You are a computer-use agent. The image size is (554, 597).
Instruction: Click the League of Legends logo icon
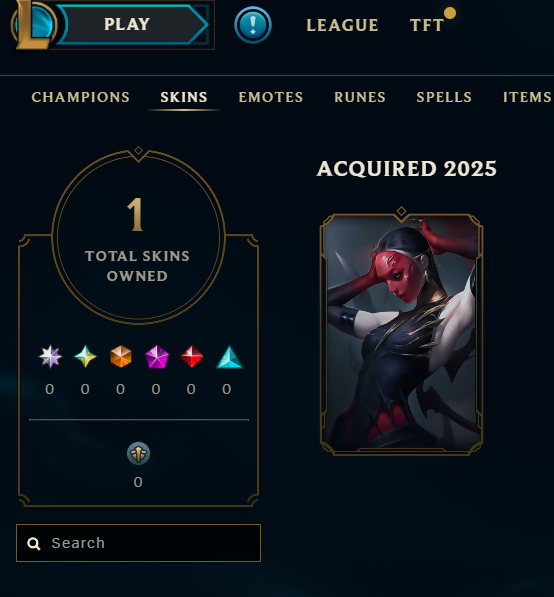[x=34, y=24]
